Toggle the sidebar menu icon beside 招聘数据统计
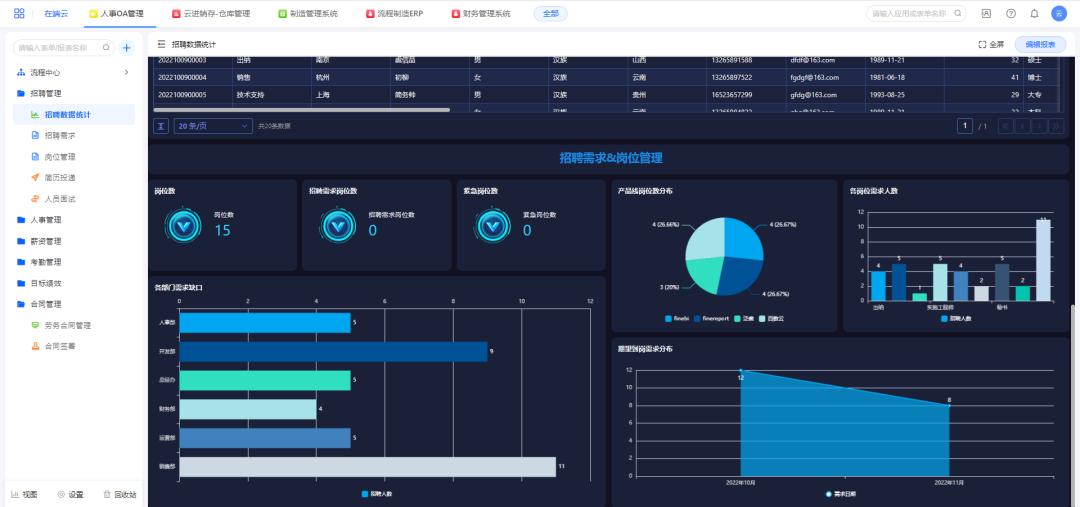Image resolution: width=1080 pixels, height=507 pixels. [x=162, y=45]
